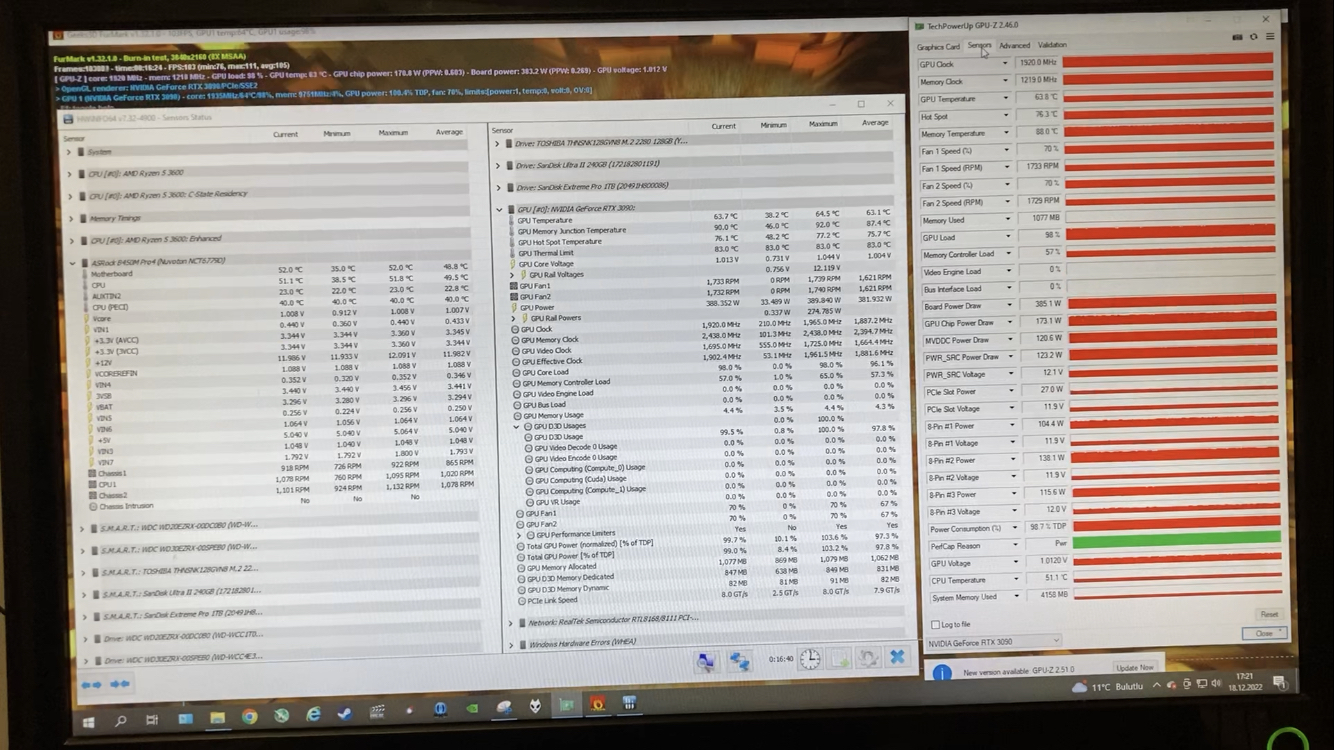Image resolution: width=1334 pixels, height=750 pixels.
Task: Click GPU-Z screenshot camera icon
Action: pos(1237,37)
